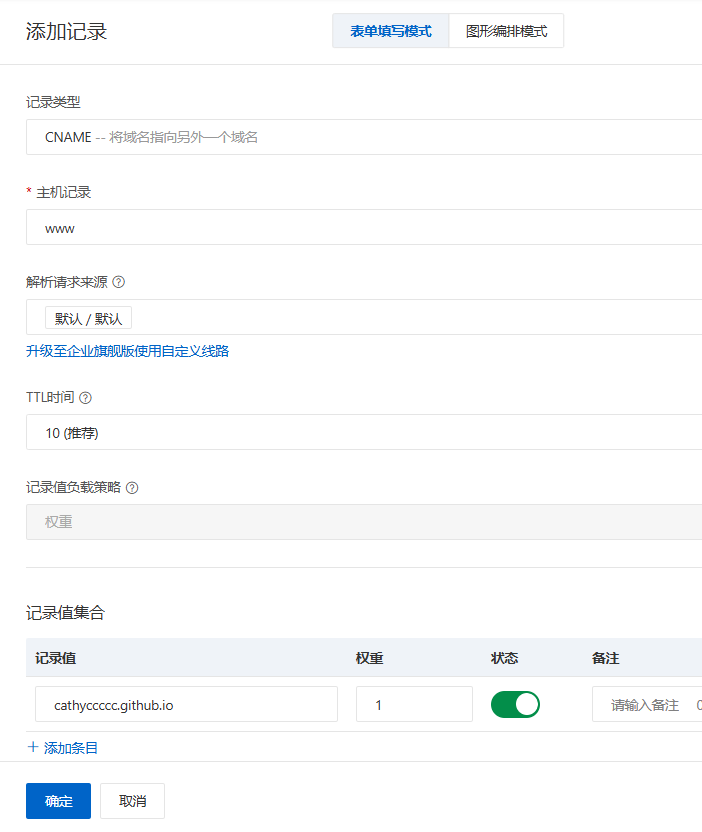
Task: Click the 记录值 field with cathyccccc.github.io
Action: click(186, 704)
